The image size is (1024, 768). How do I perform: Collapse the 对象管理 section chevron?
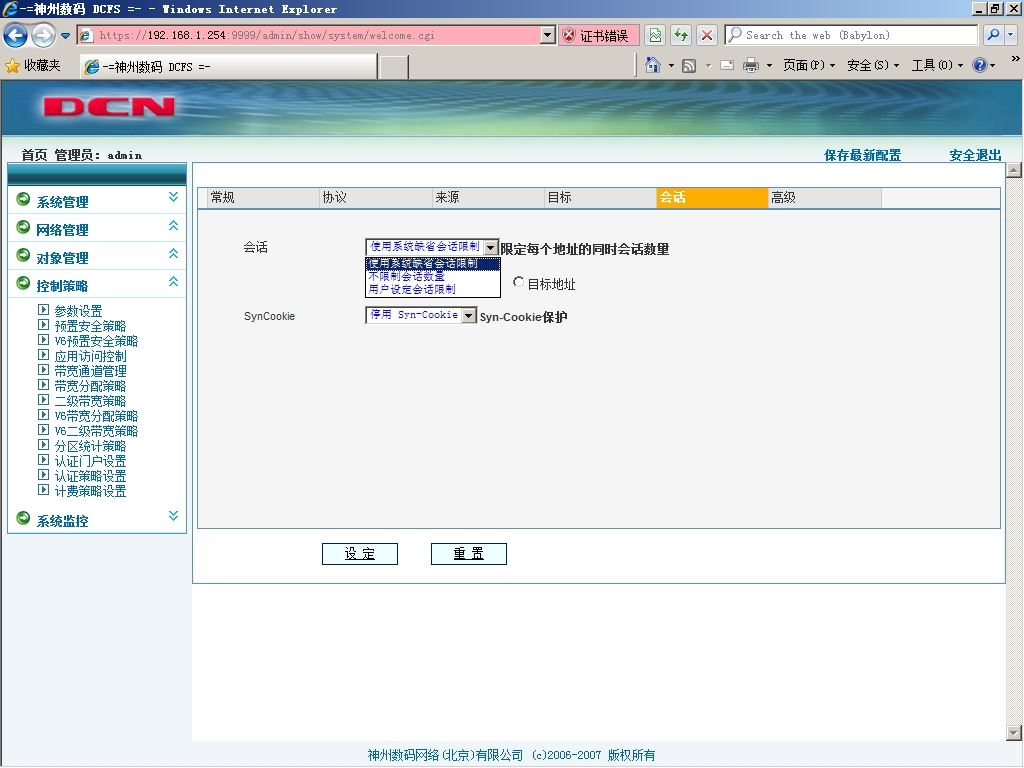pos(173,253)
